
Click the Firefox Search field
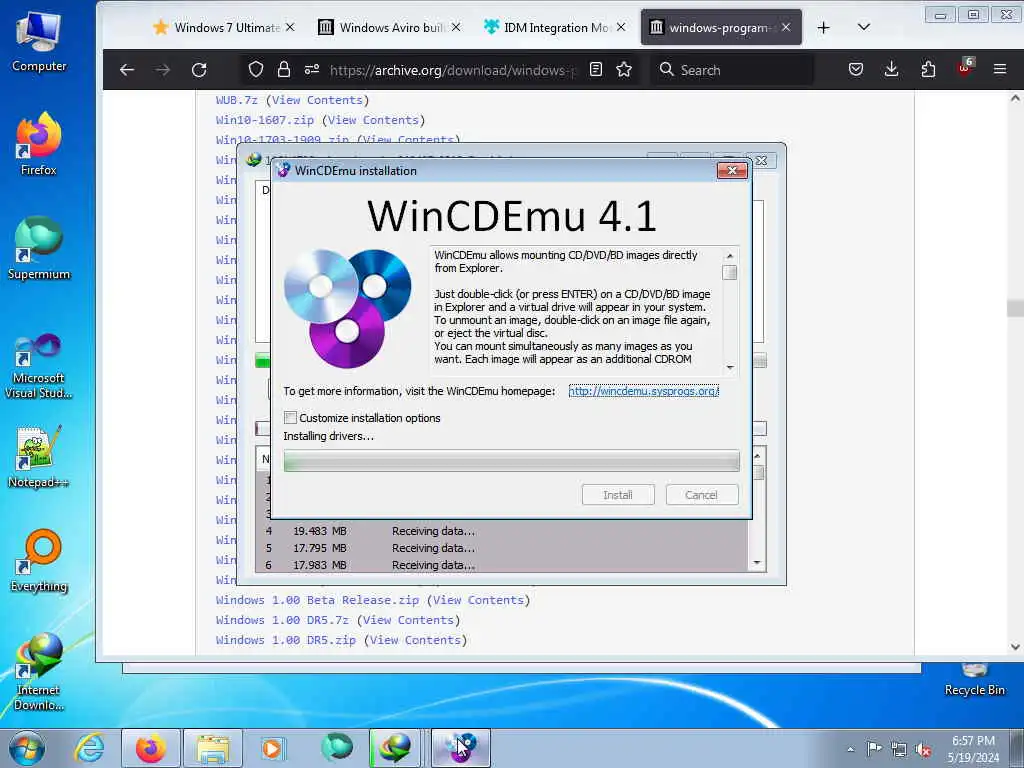pyautogui.click(x=733, y=70)
